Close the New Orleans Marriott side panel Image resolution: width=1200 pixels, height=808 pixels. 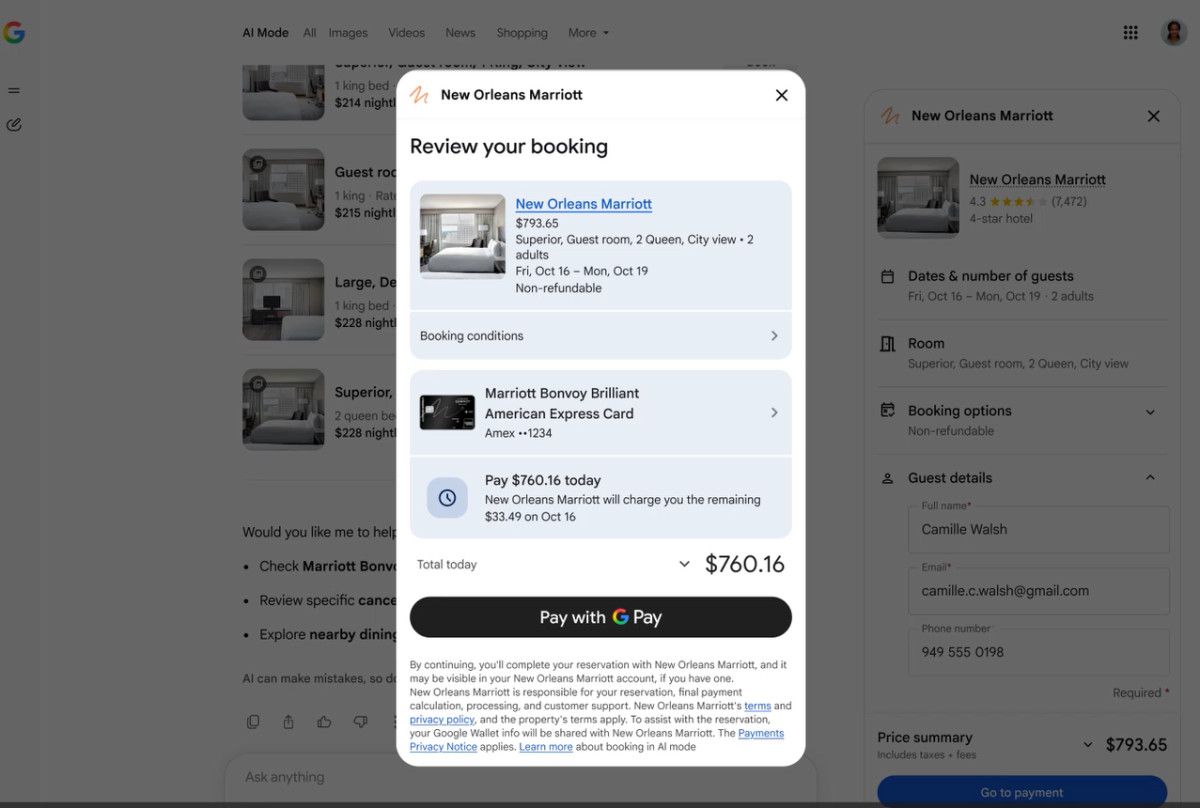[1153, 116]
